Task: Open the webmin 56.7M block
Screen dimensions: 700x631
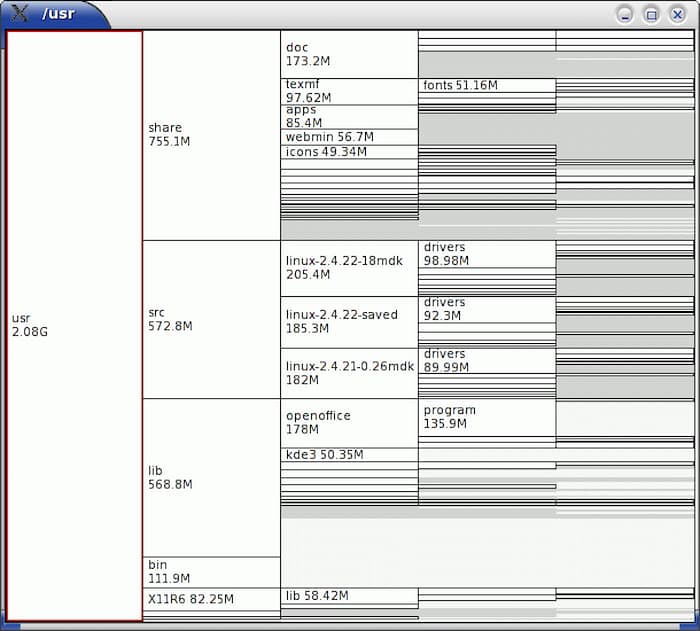Action: (x=350, y=137)
